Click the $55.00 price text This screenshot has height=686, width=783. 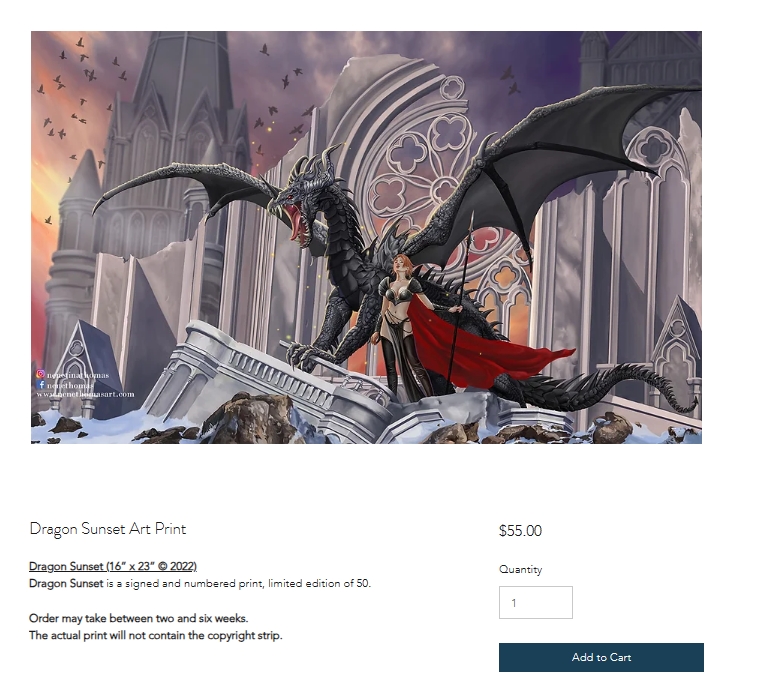pyautogui.click(x=520, y=530)
